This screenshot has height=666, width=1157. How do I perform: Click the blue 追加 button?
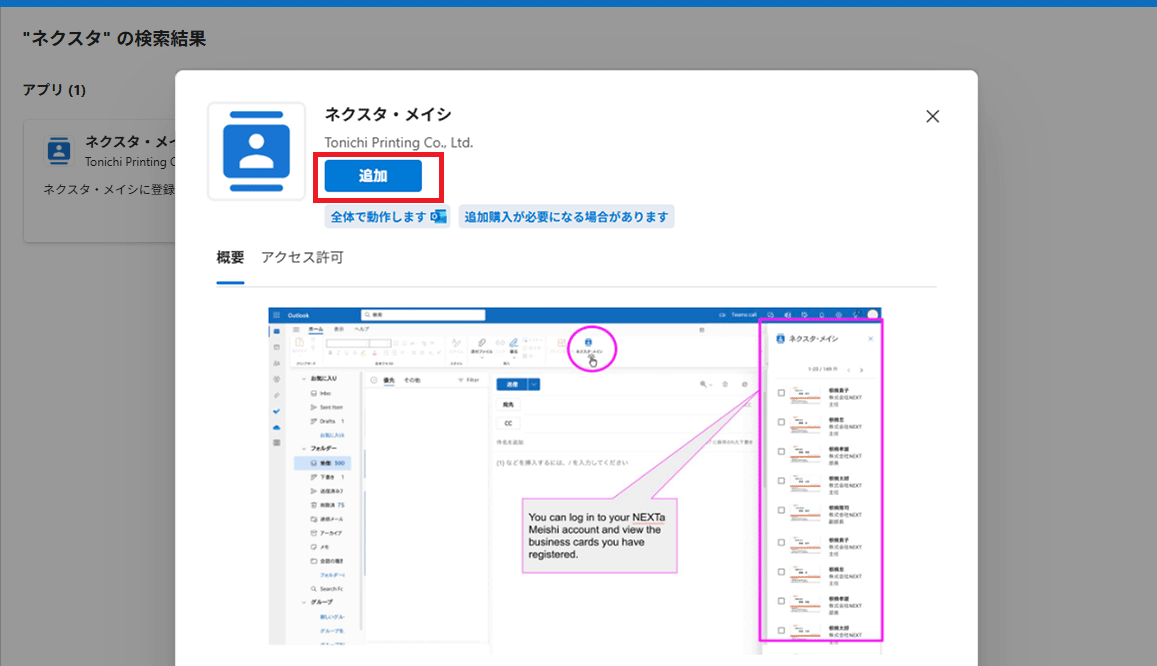[373, 176]
